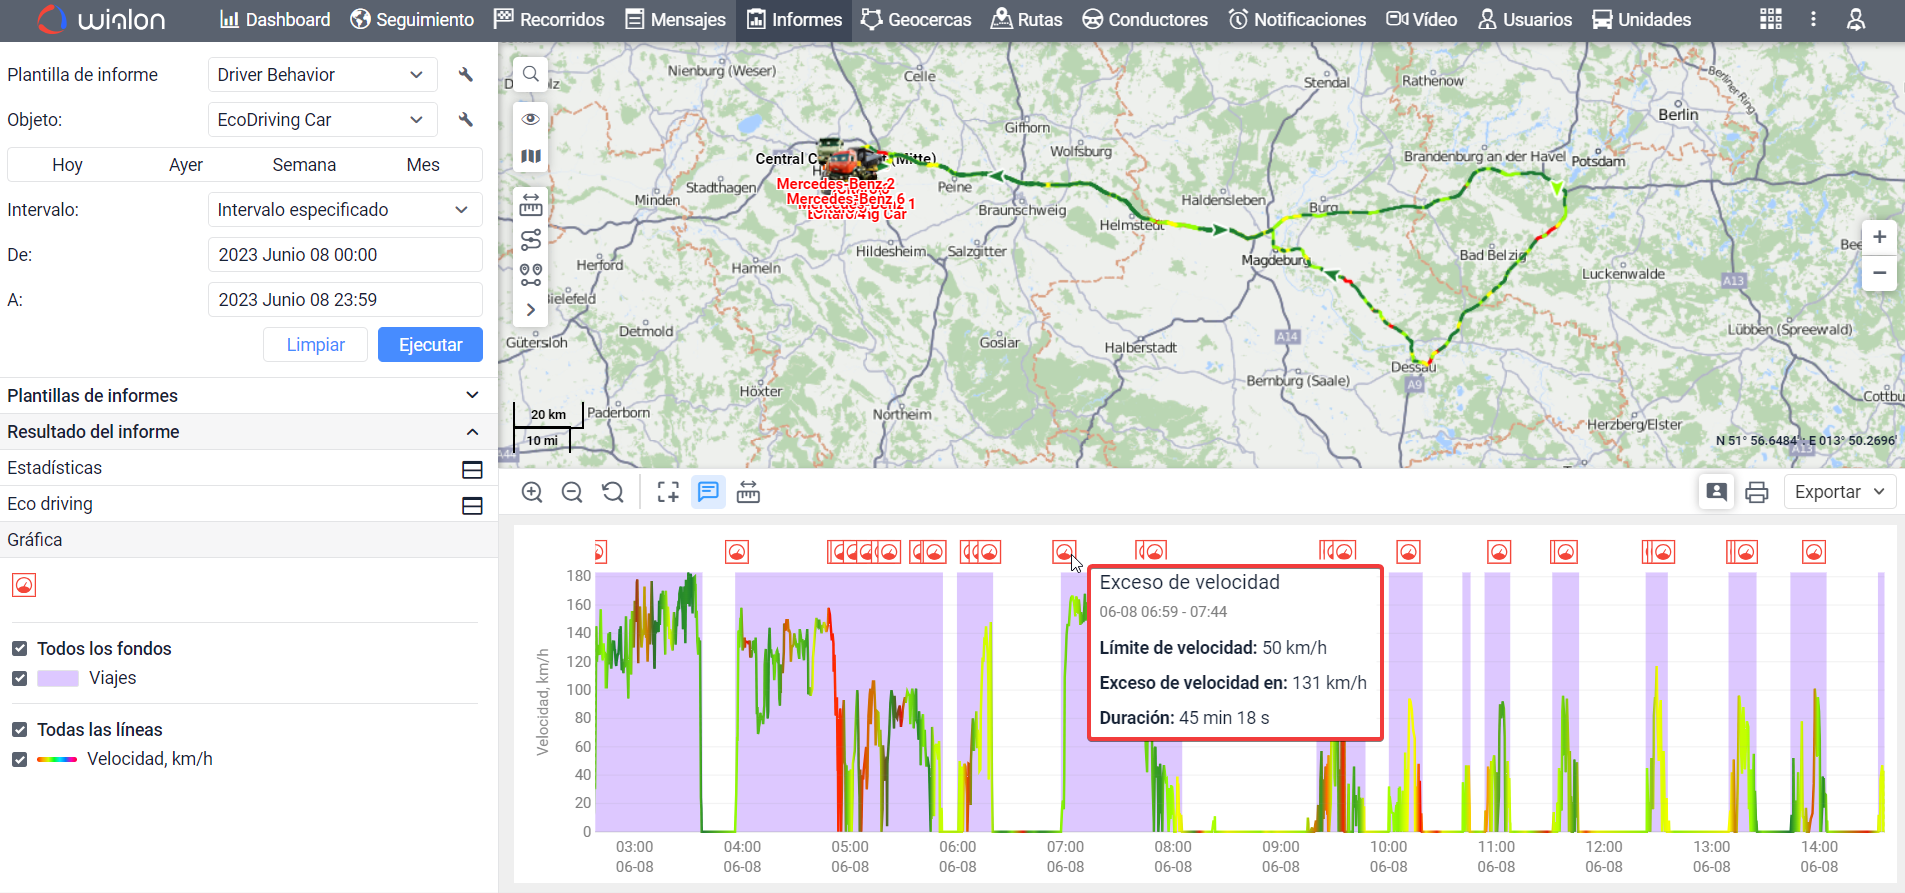Expand the Plantillas de informes section
1905x893 pixels.
pos(472,396)
